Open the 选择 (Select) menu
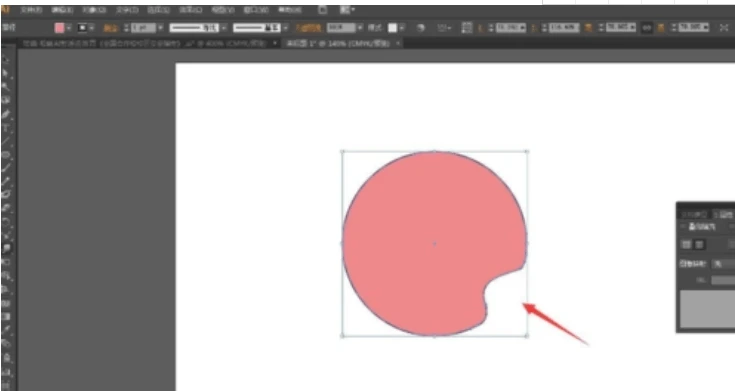Screen dimensions: 735x391 click(158, 10)
